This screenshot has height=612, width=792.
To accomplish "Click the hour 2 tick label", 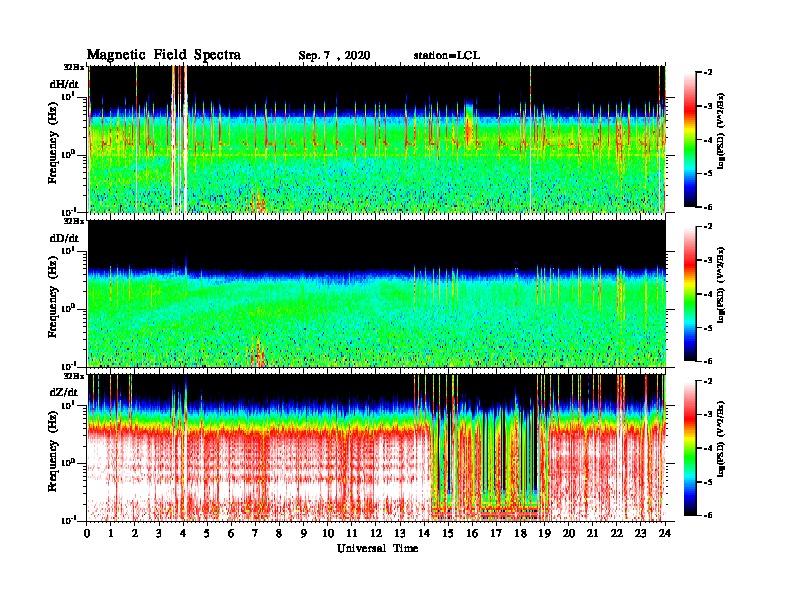I will pyautogui.click(x=135, y=533).
